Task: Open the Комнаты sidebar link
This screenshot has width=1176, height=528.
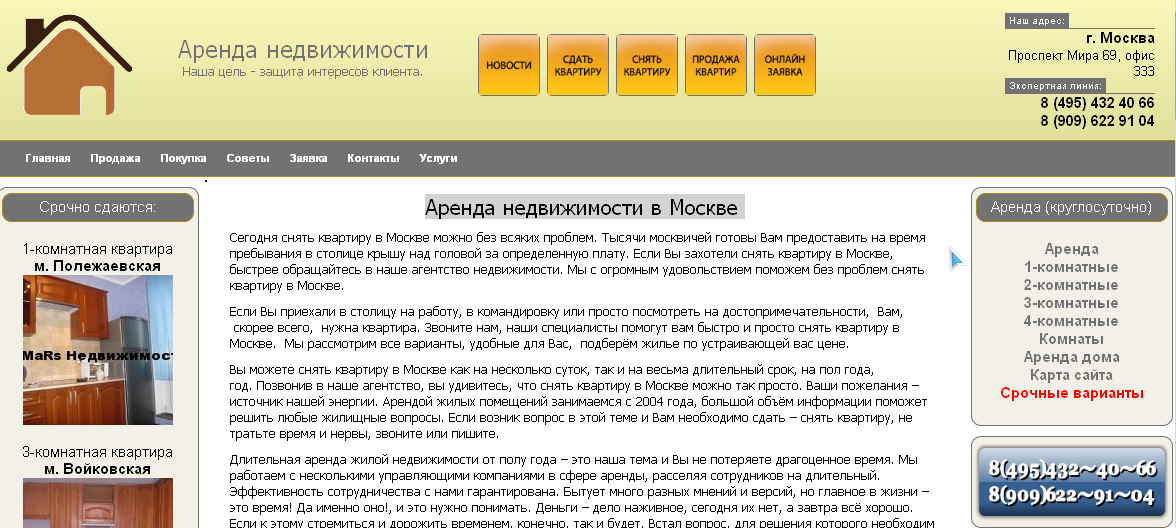Action: pyautogui.click(x=1071, y=339)
